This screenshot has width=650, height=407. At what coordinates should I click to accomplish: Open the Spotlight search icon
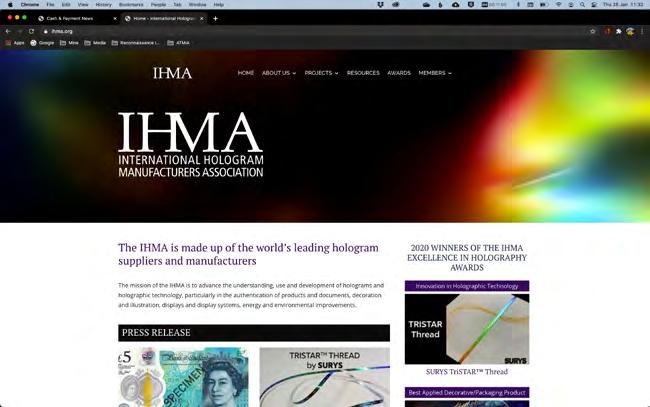click(x=582, y=5)
